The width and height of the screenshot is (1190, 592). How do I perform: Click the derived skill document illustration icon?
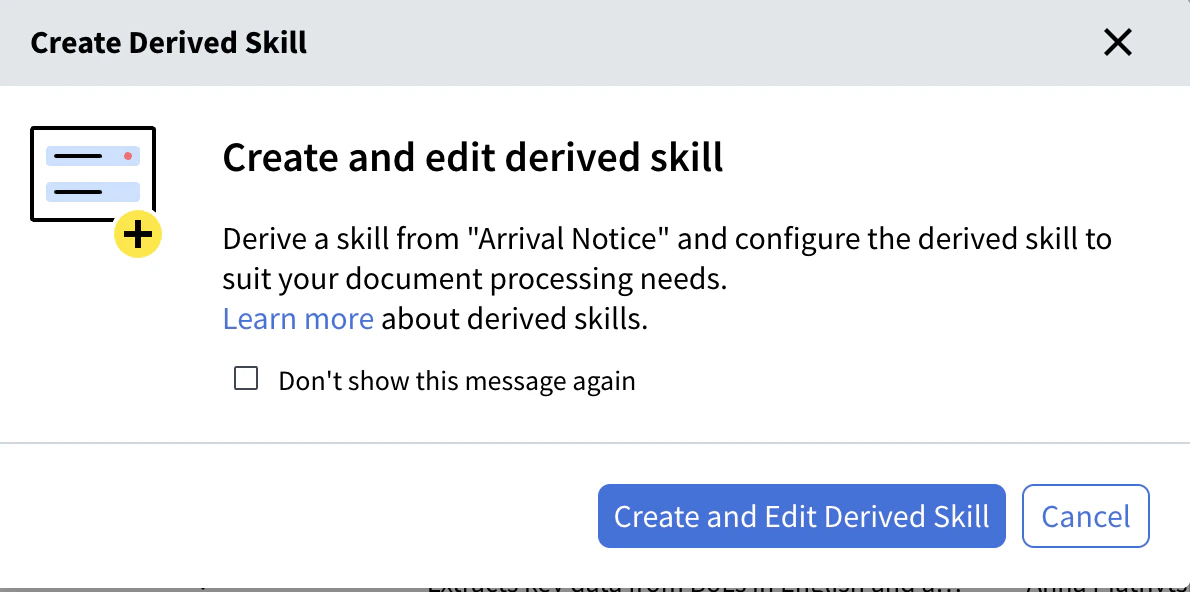[93, 174]
